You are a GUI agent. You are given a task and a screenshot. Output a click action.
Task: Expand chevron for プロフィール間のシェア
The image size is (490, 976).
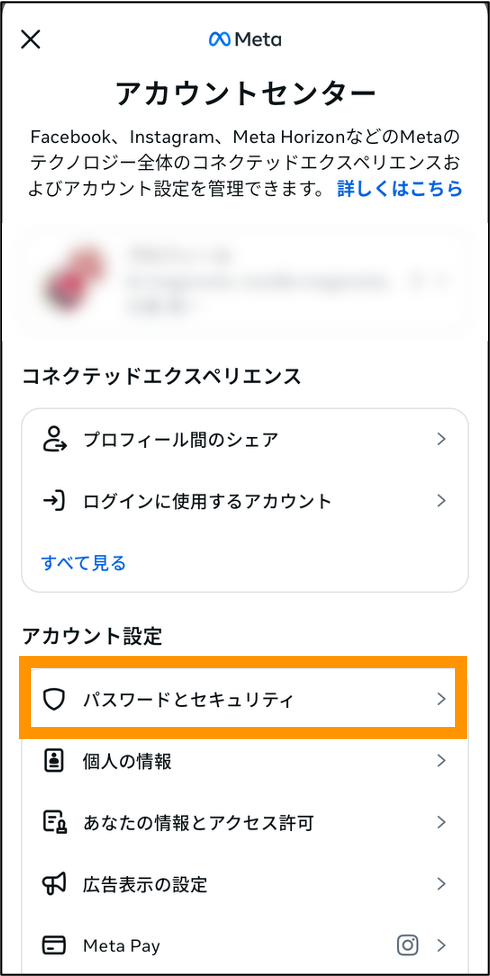441,439
